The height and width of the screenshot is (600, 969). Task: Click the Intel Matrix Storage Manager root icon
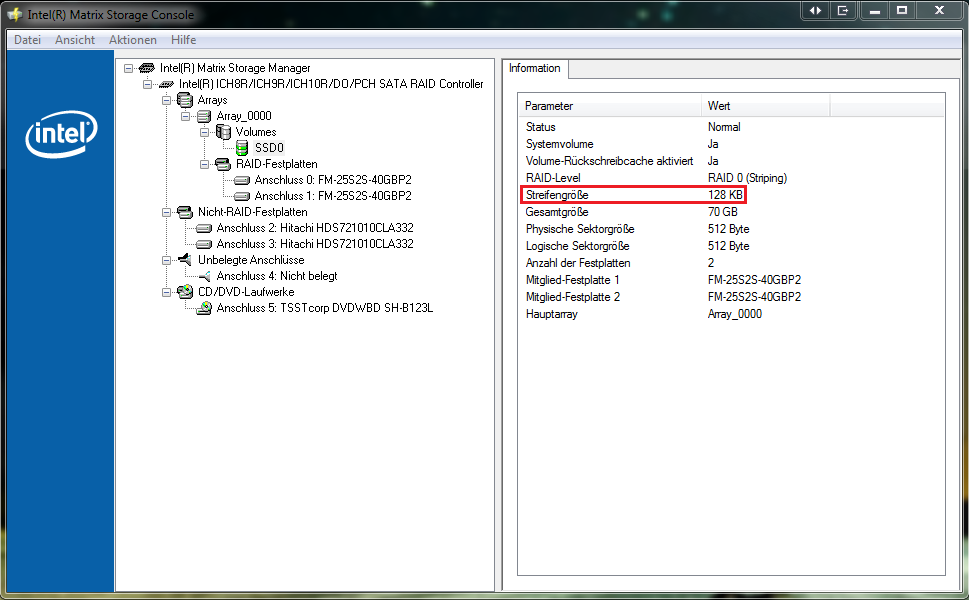pyautogui.click(x=146, y=68)
